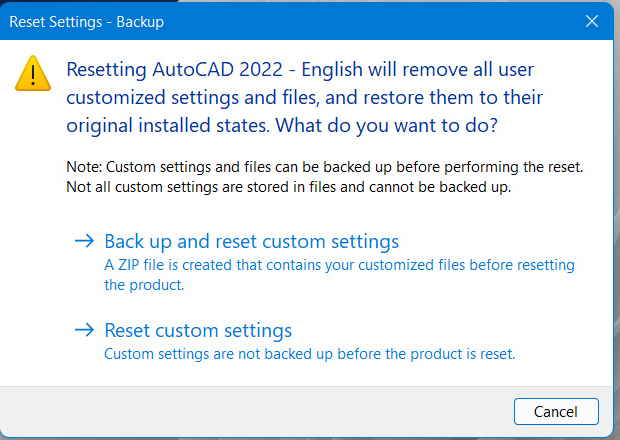The height and width of the screenshot is (440, 620).
Task: Cancel the reset settings dialog
Action: click(556, 412)
